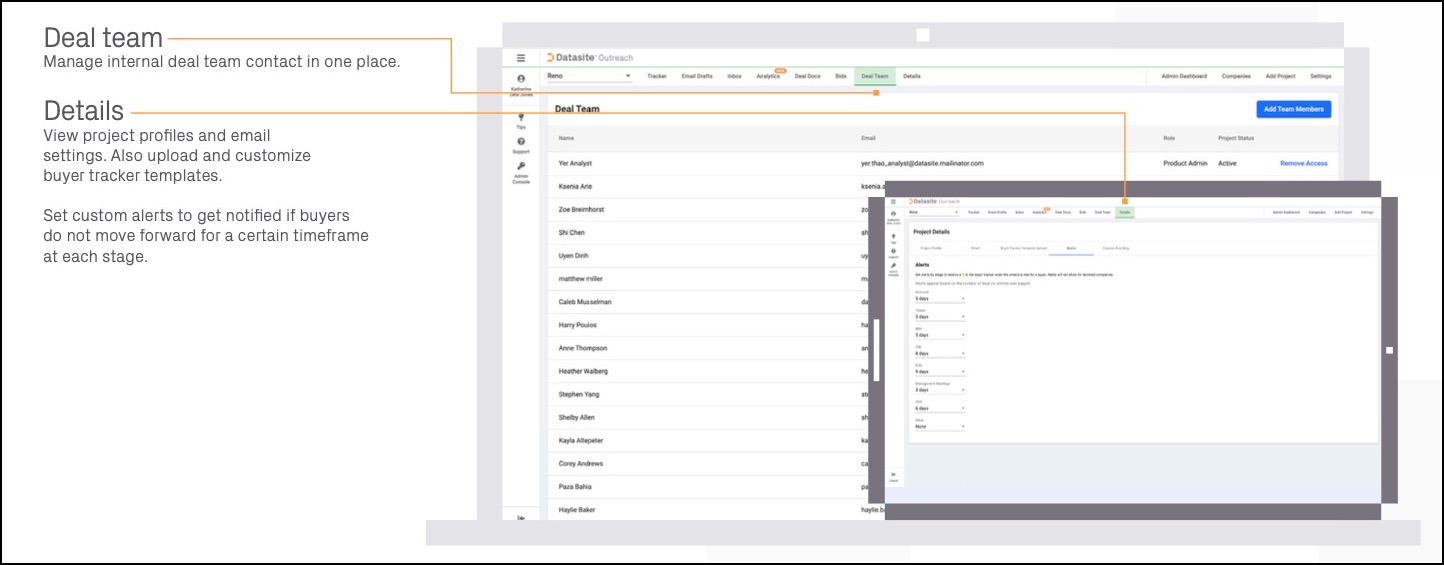Open the Admin Console wrench icon

pyautogui.click(x=520, y=167)
